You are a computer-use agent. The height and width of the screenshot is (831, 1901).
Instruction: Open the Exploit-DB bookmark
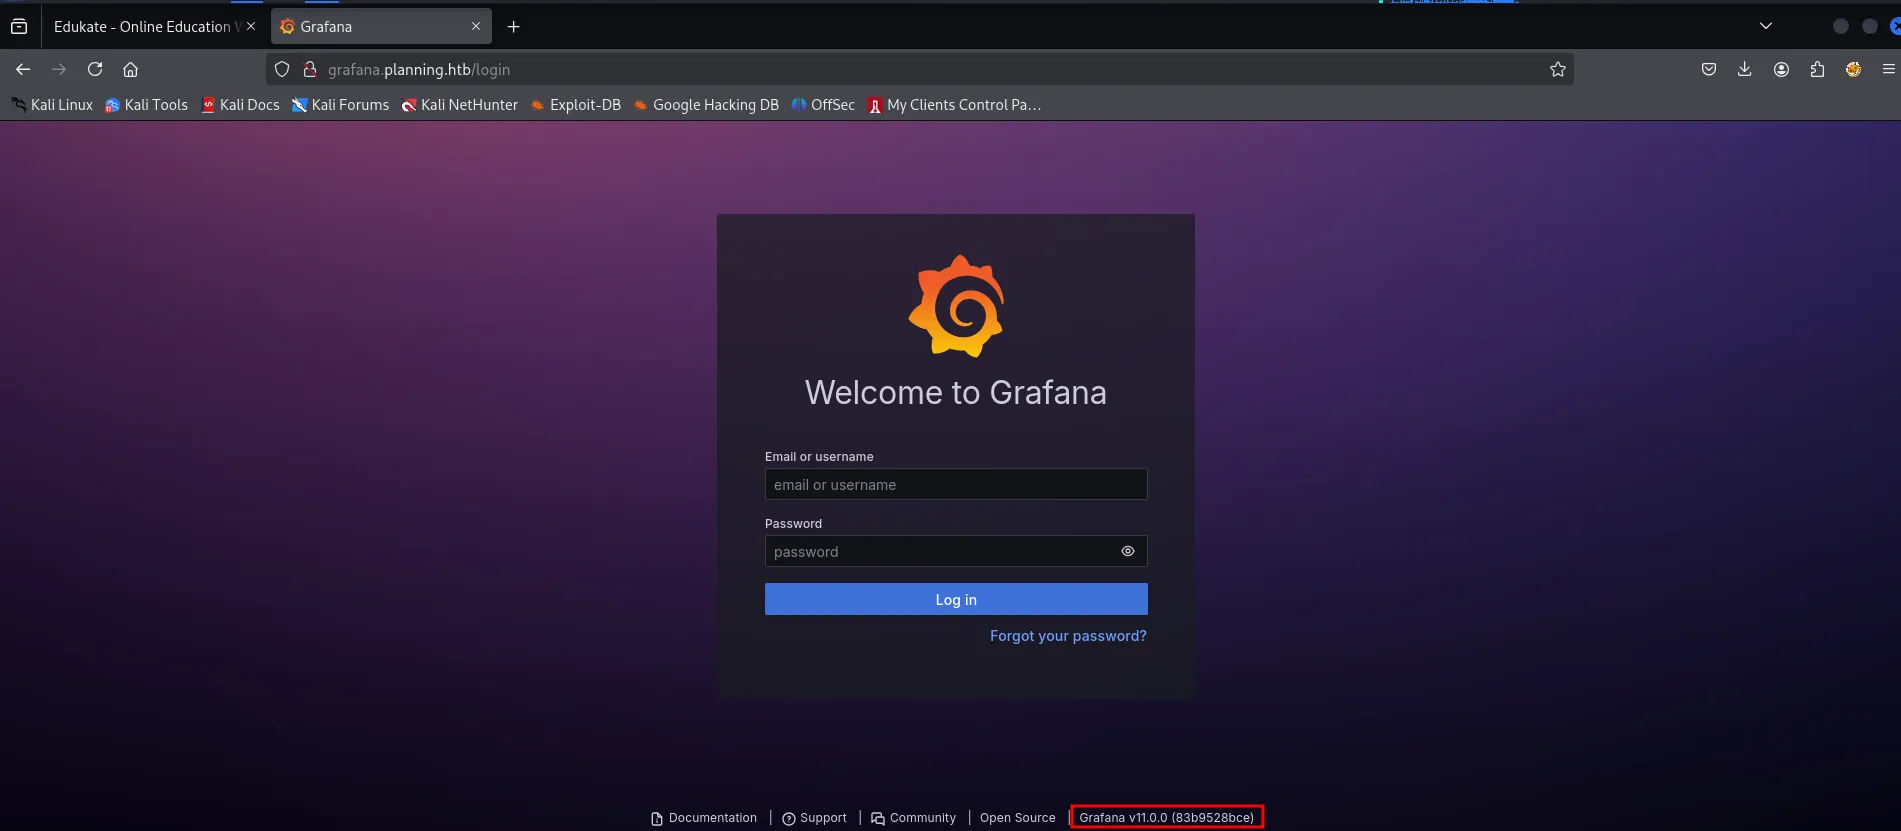[576, 105]
